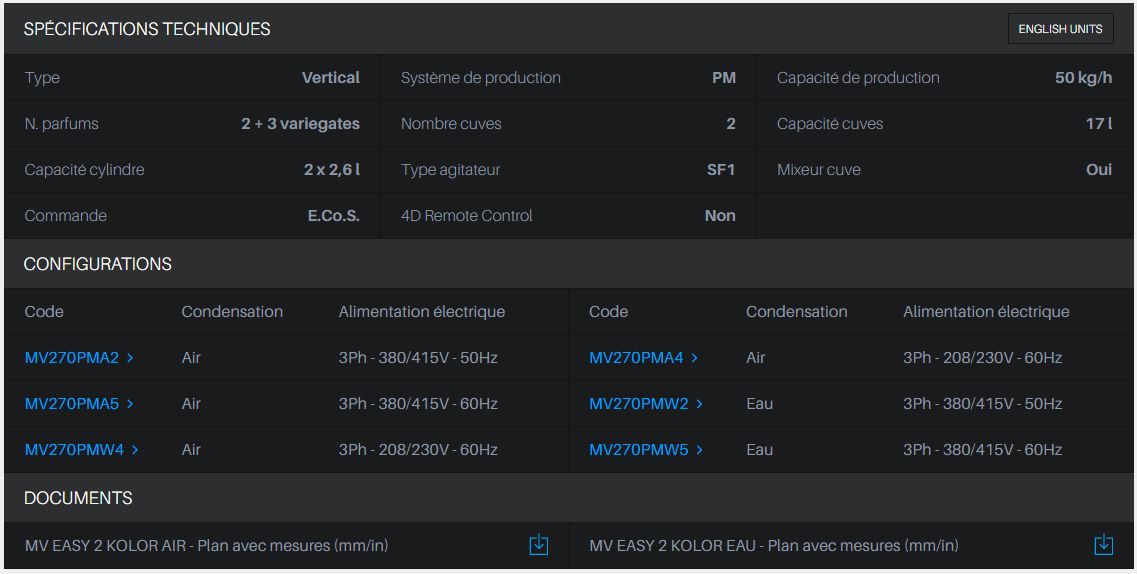Click the chevron after MV270PMW4
1137x574 pixels.
(135, 450)
